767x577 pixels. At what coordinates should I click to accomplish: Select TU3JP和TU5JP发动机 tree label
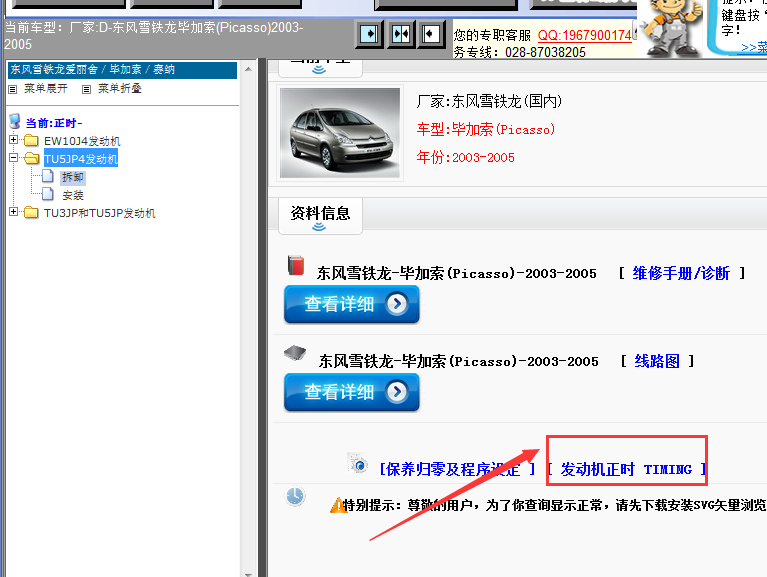[x=100, y=213]
